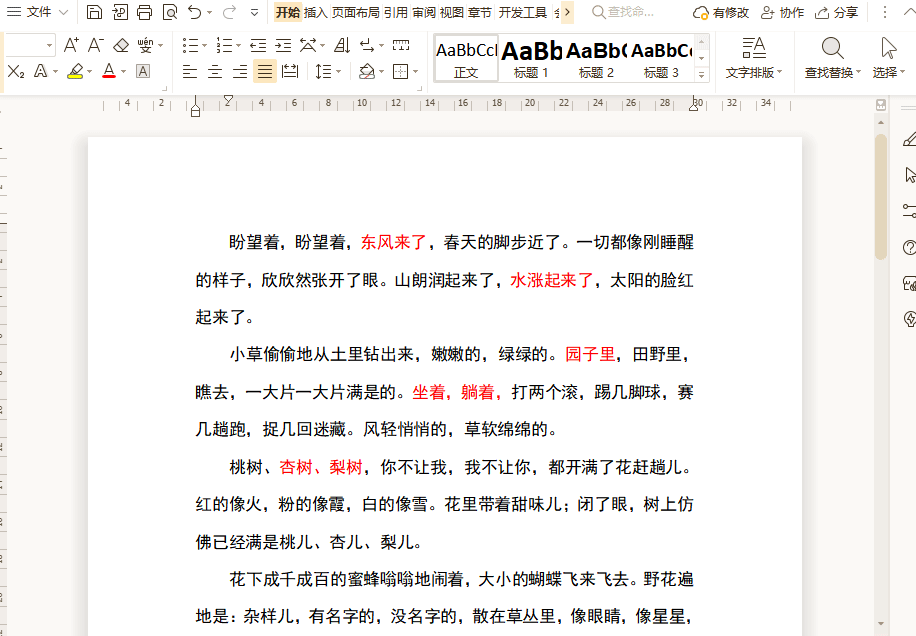This screenshot has height=636, width=916.
Task: Apply red font color swatch
Action: click(108, 71)
